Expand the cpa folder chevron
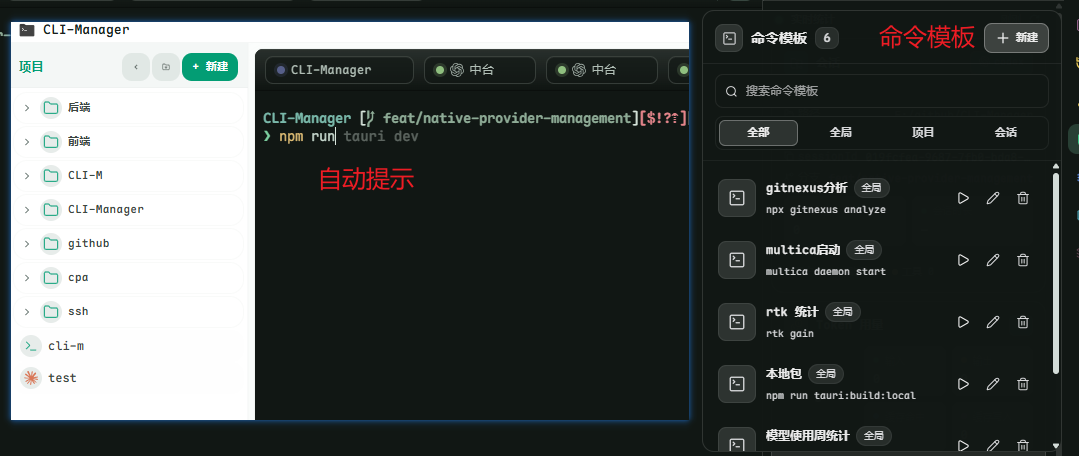Screen dimensions: 1079x456 [27, 278]
